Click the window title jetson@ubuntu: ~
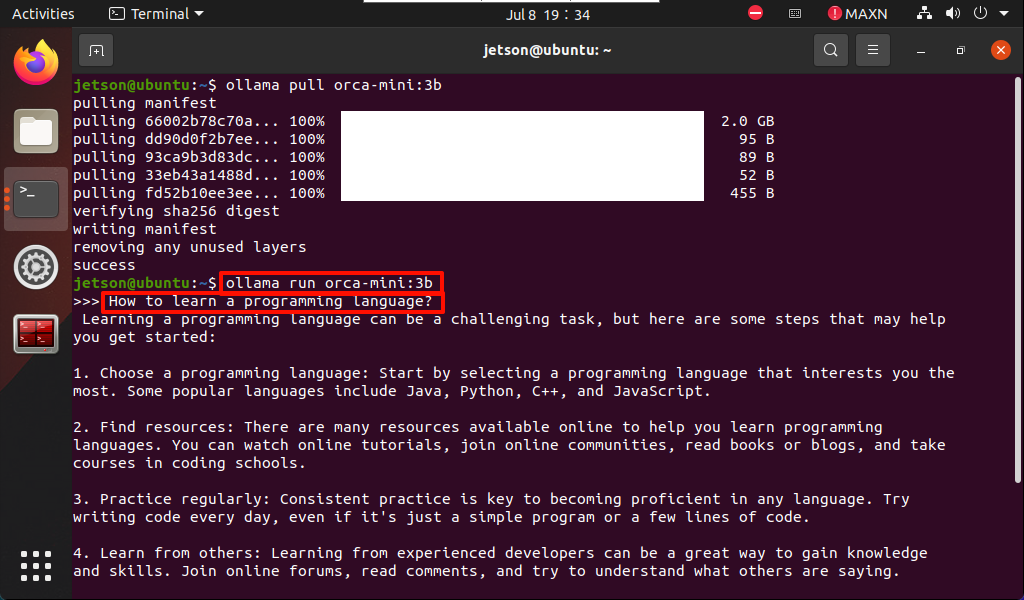Viewport: 1024px width, 600px height. click(x=547, y=50)
